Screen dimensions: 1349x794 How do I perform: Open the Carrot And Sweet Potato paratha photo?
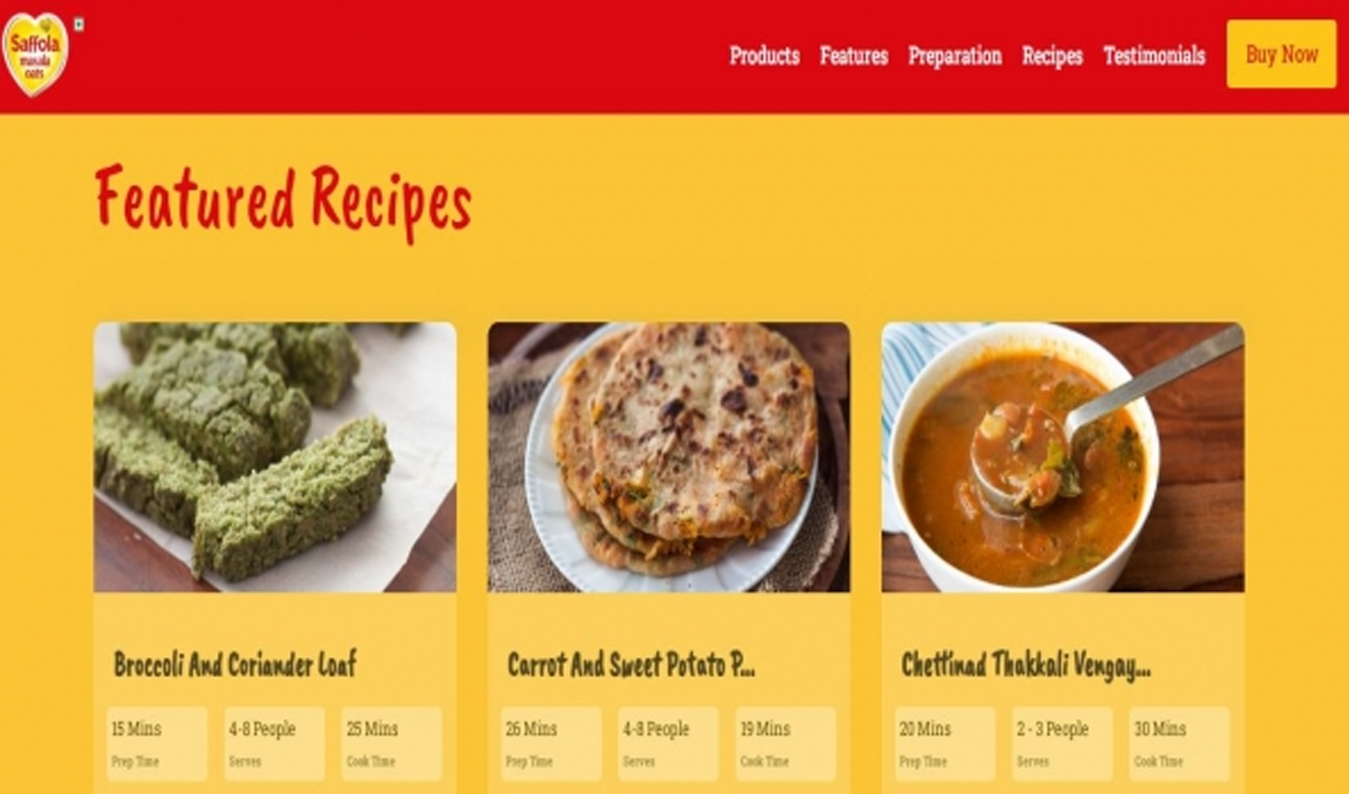669,457
